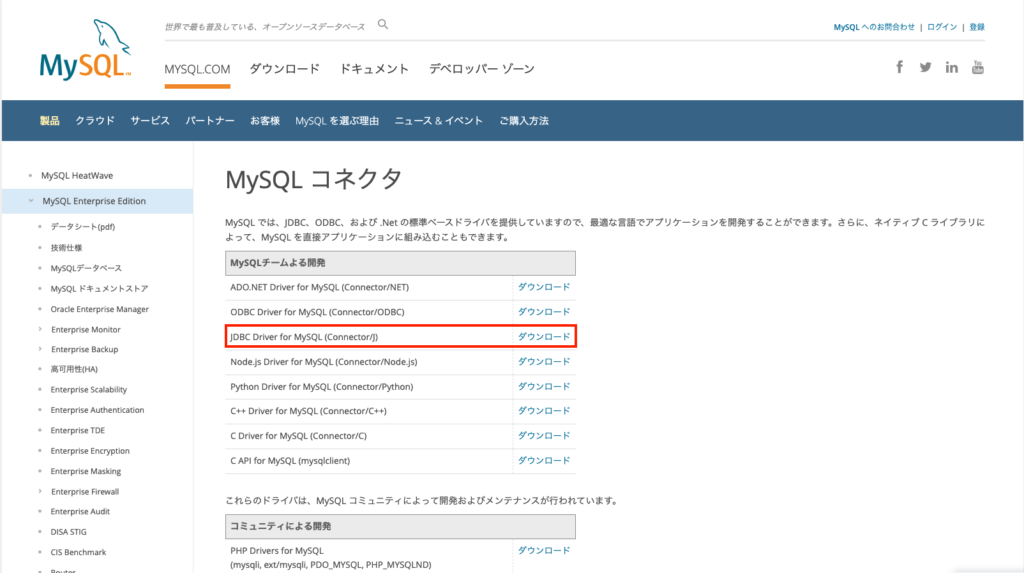
Task: Open the MySQL Twitter icon
Action: [x=925, y=67]
